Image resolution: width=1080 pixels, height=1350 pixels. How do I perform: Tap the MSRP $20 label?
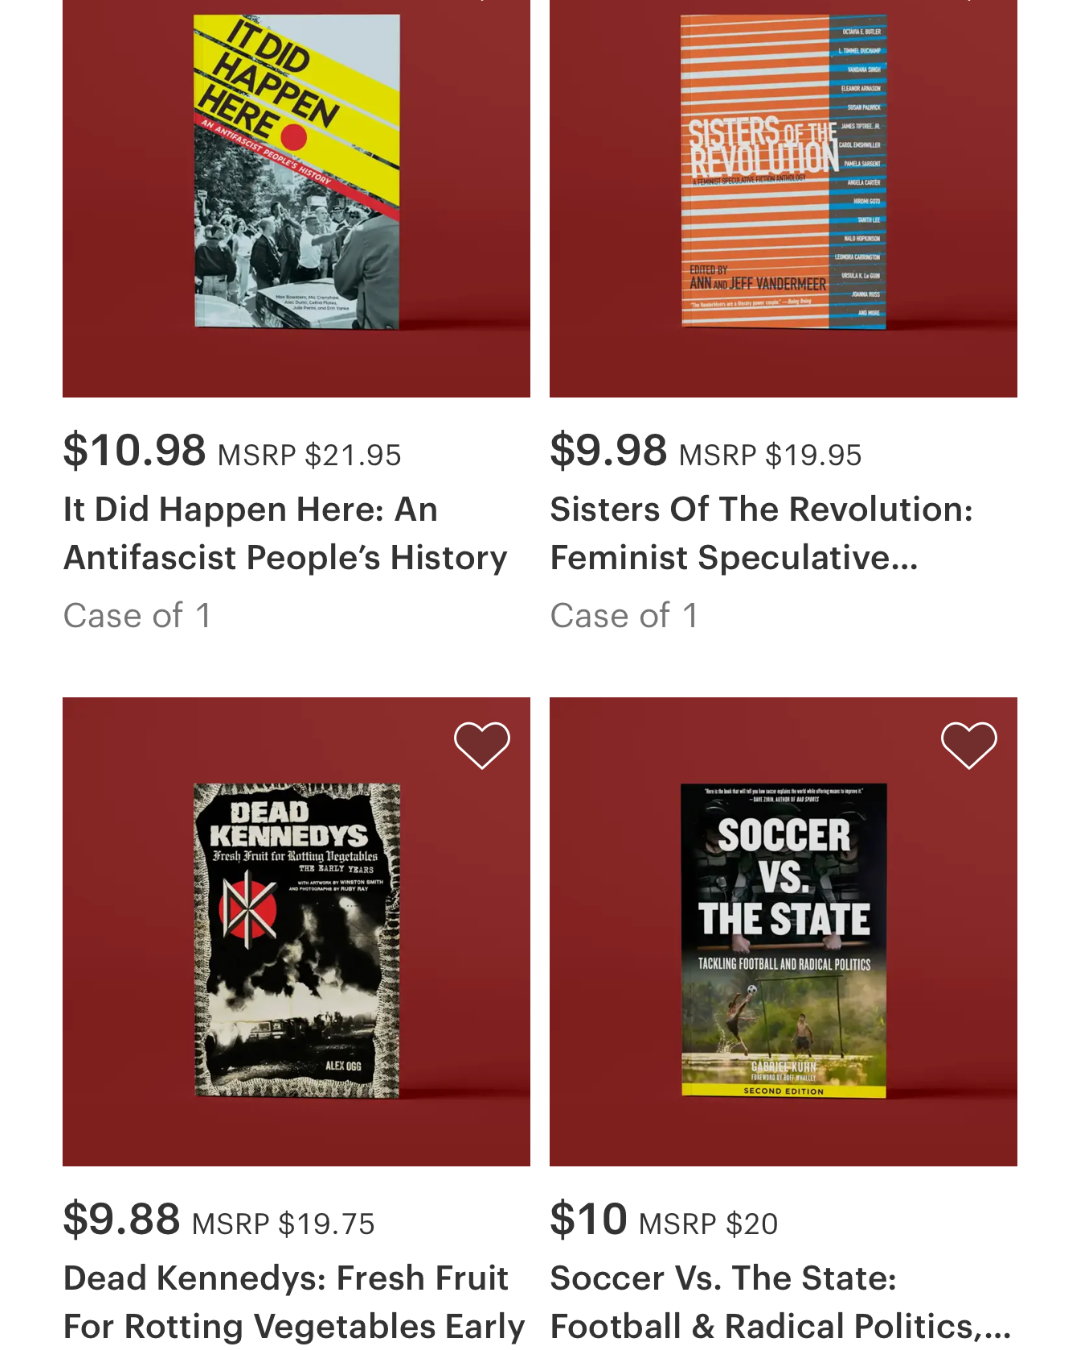pos(708,1224)
